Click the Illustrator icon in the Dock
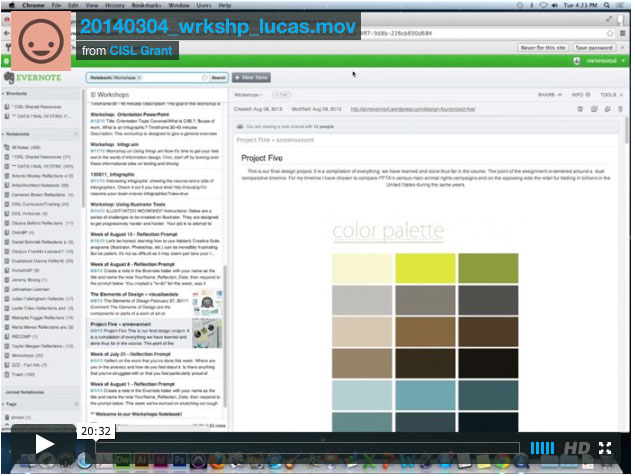Viewport: 635px width, 476px height. click(x=141, y=461)
